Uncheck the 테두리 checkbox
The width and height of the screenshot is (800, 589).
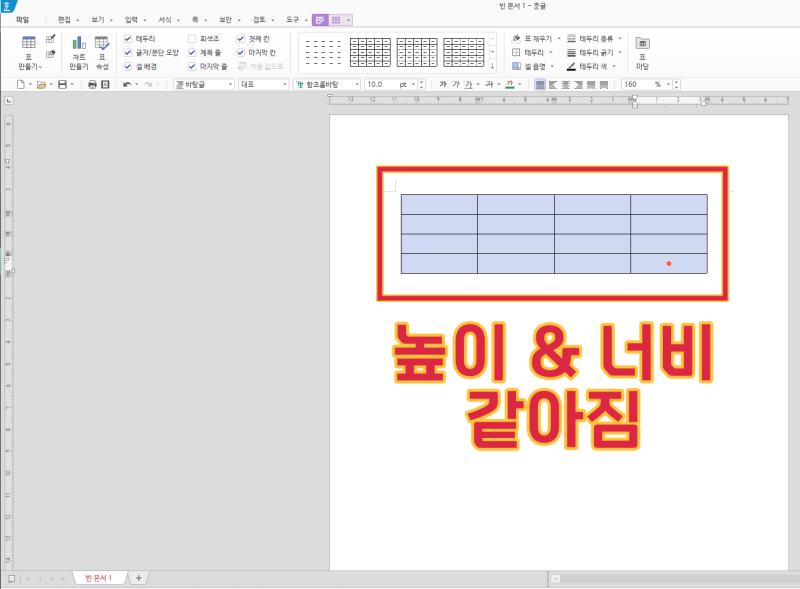tap(127, 38)
